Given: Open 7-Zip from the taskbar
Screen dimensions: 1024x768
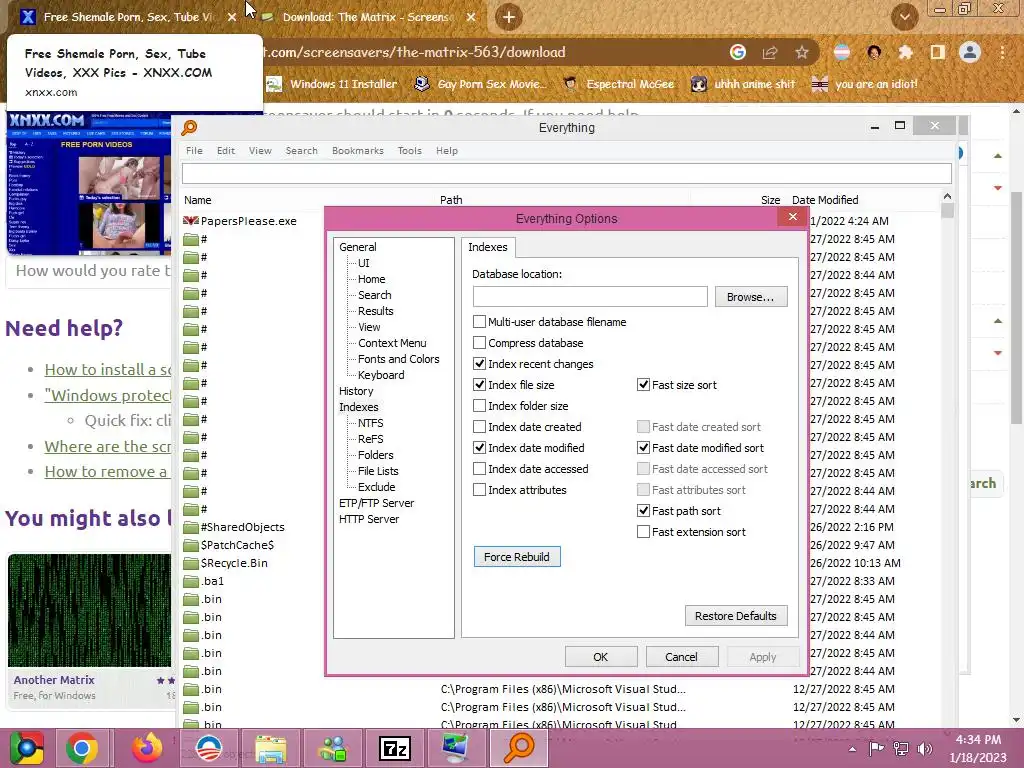Looking at the screenshot, I should pos(395,748).
